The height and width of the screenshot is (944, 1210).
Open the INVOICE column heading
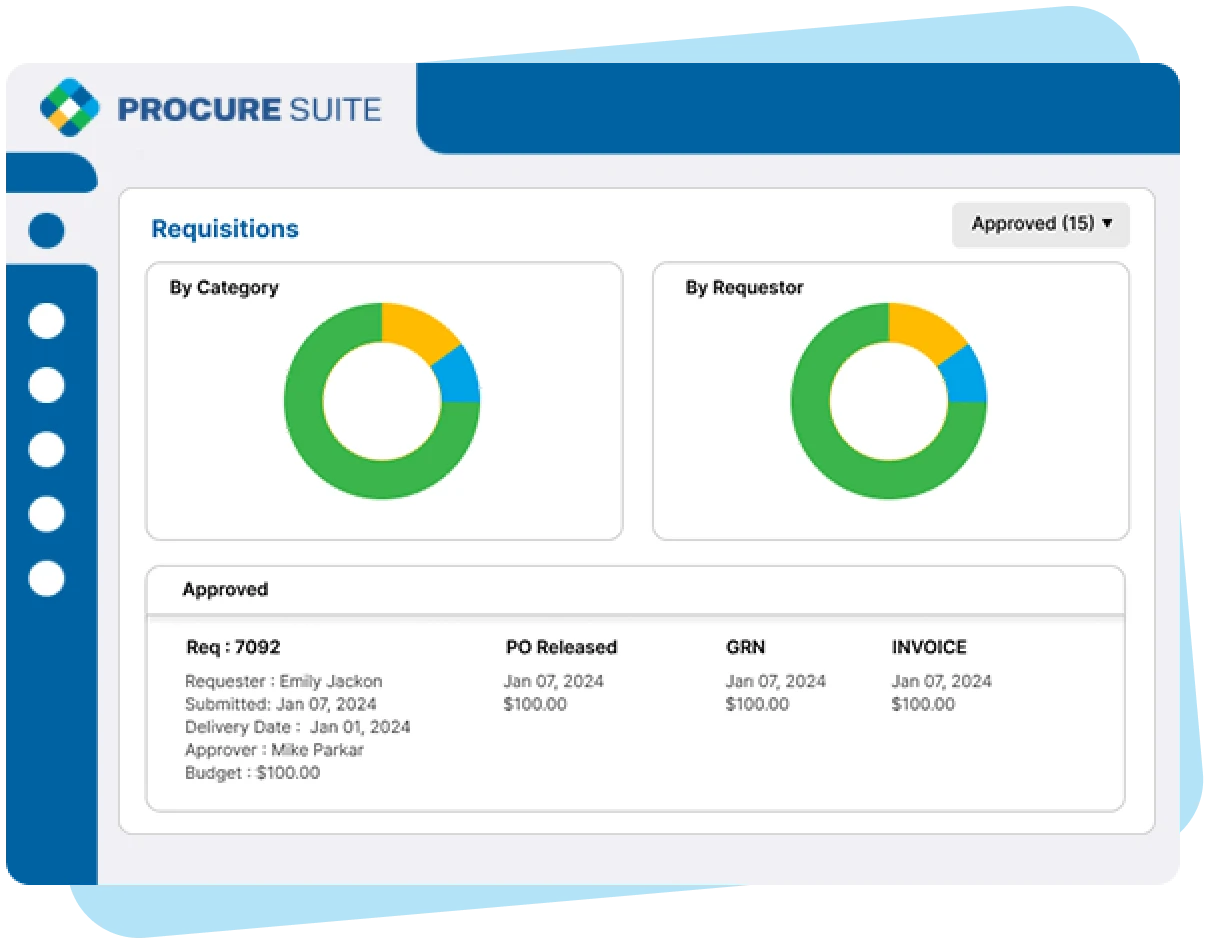coord(929,647)
